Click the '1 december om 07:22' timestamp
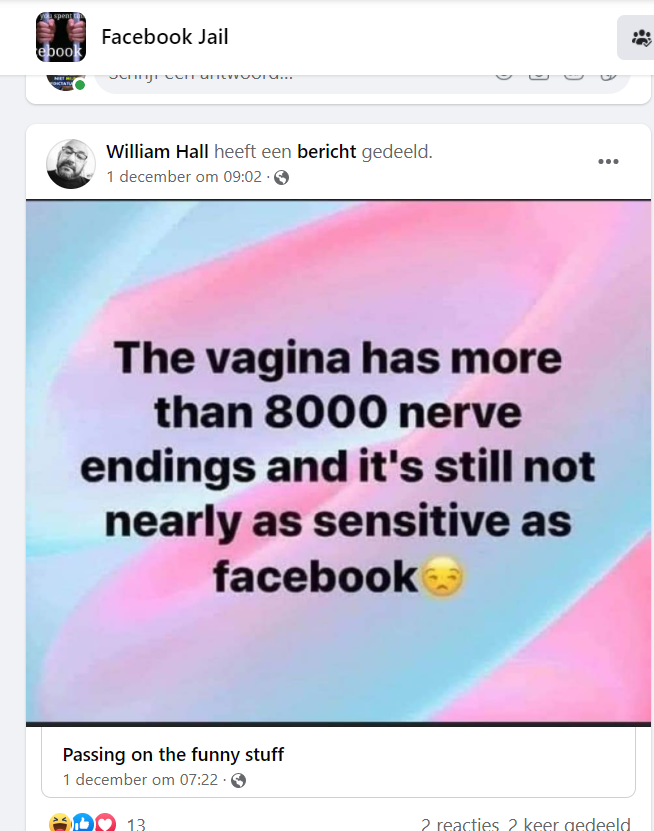Viewport: 654px width, 831px height. point(140,780)
